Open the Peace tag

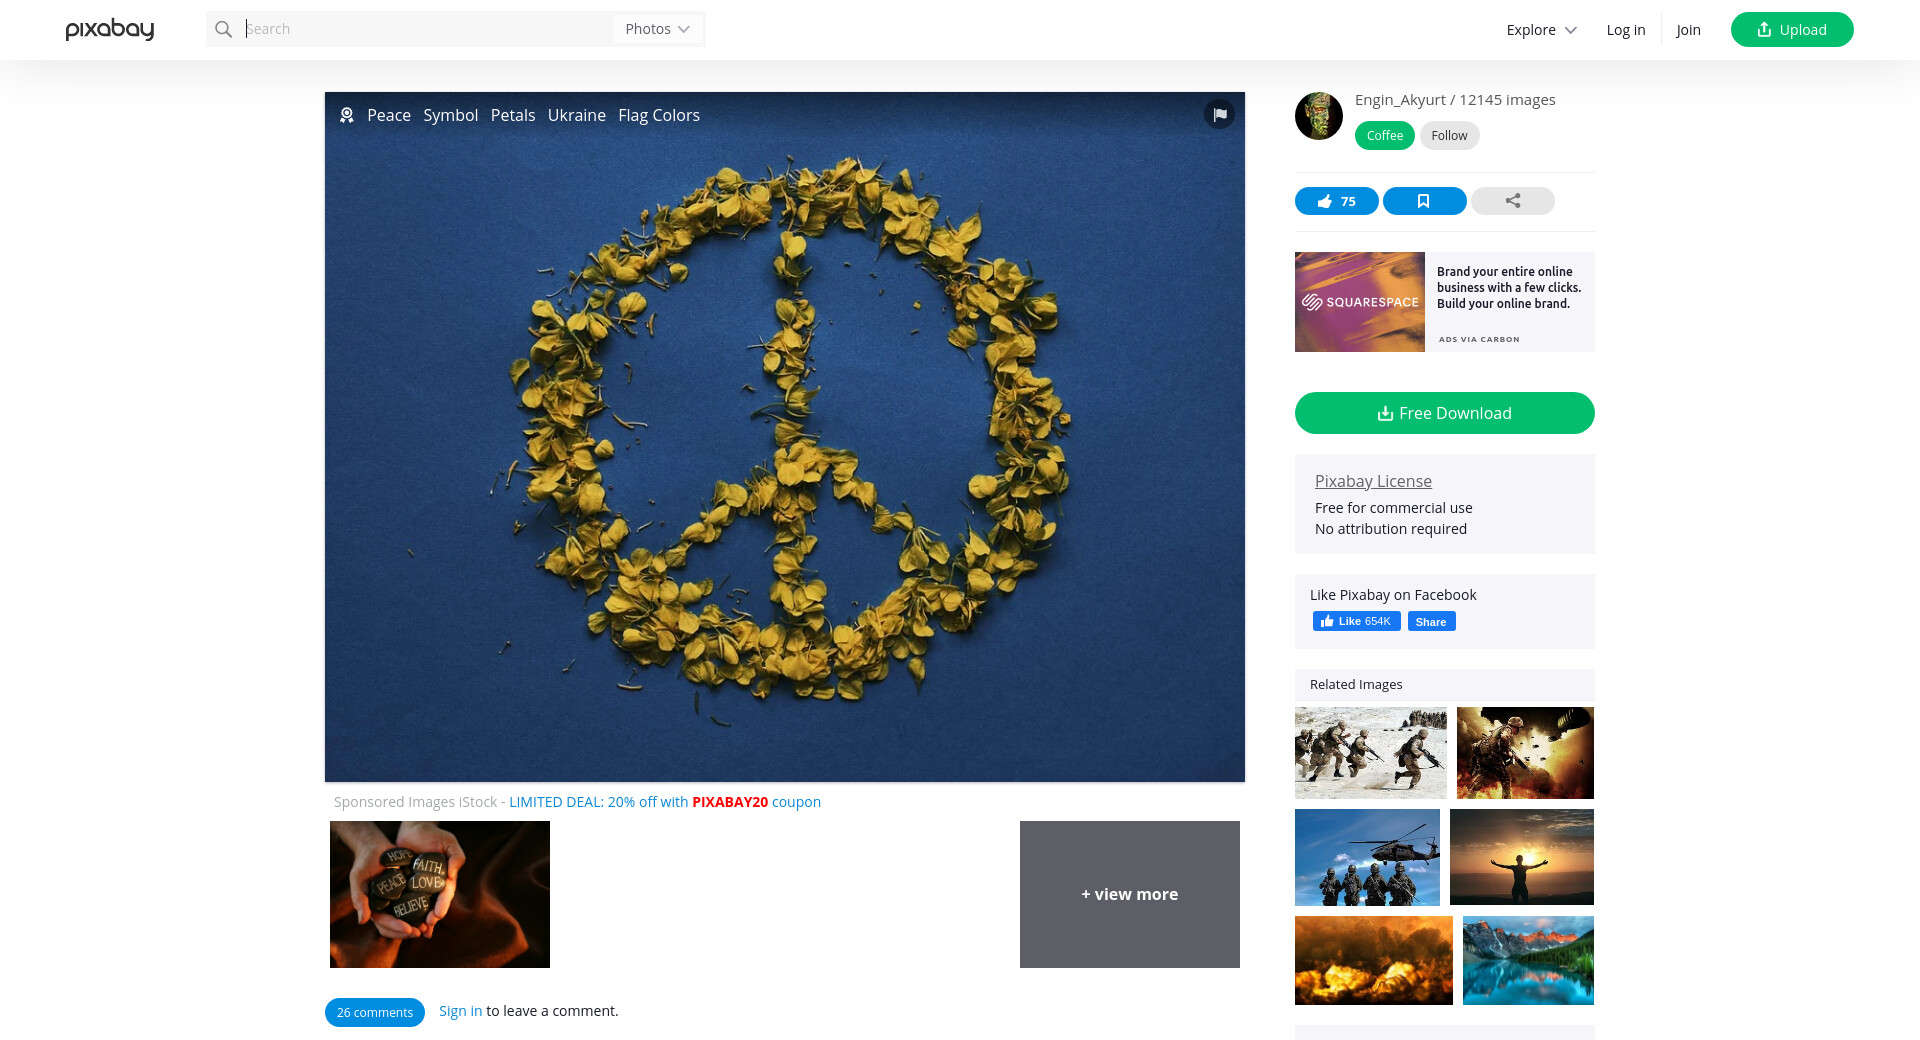pos(389,115)
